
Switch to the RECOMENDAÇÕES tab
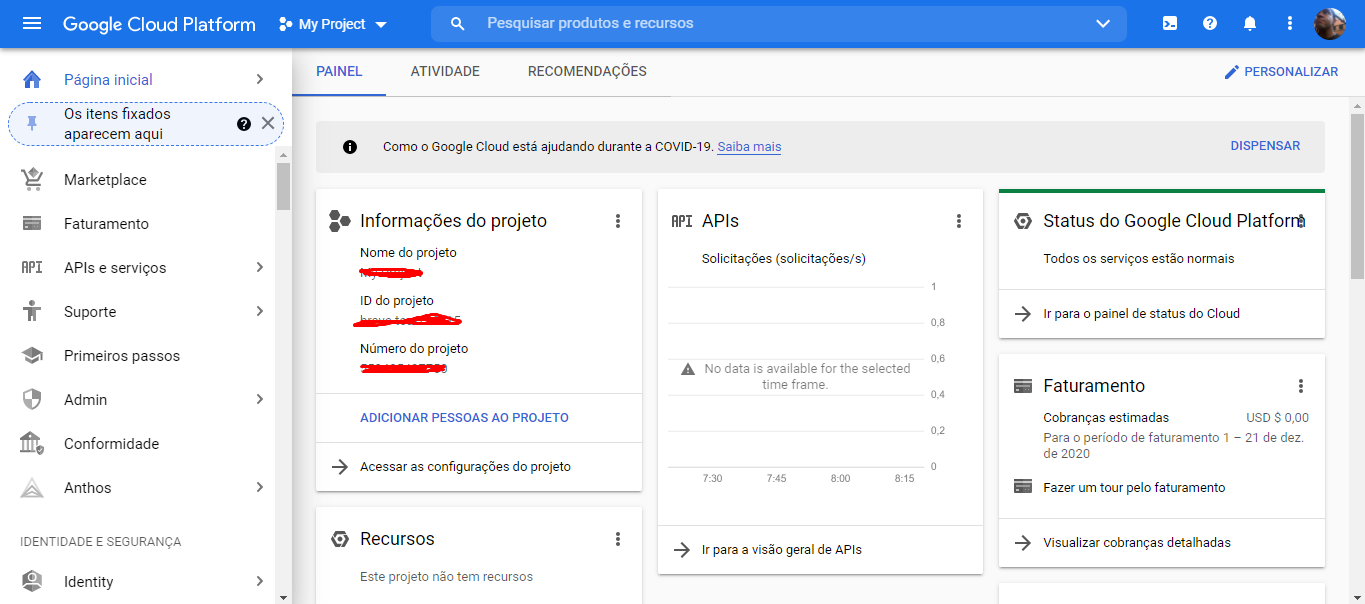pyautogui.click(x=587, y=72)
